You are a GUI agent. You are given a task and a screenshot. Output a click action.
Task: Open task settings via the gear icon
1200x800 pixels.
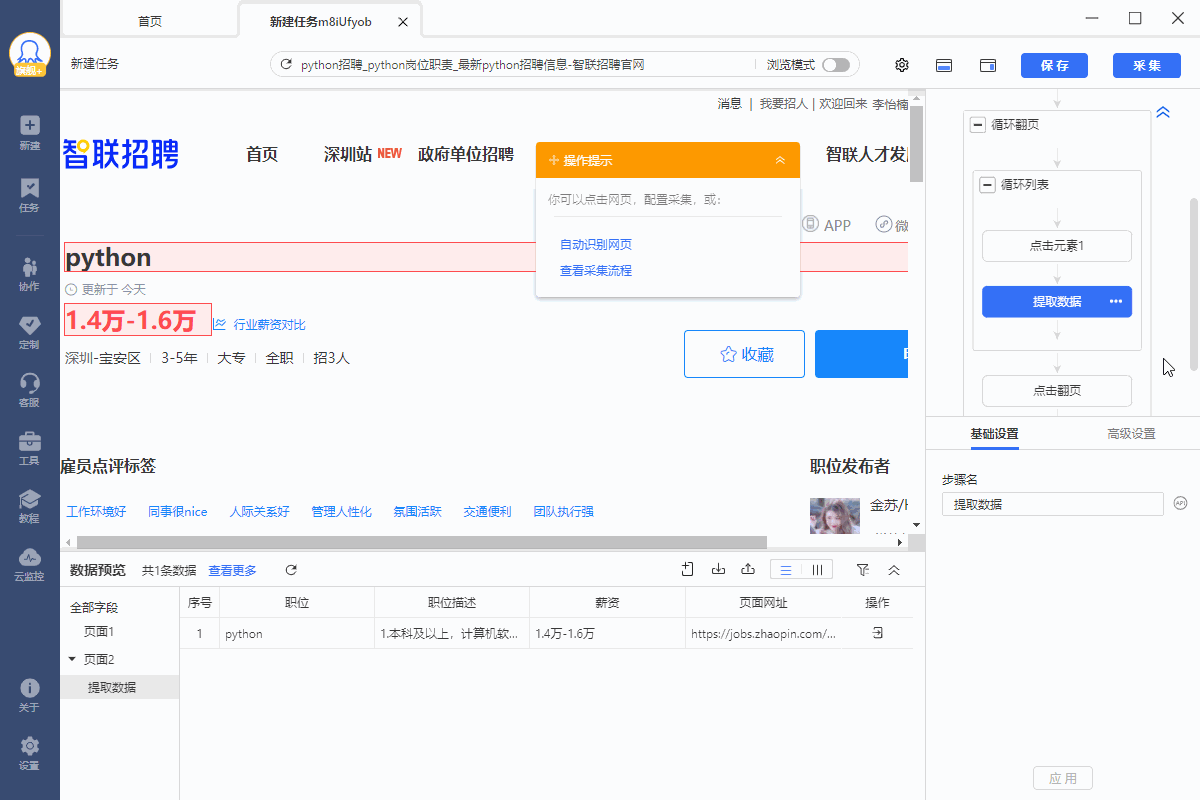pos(902,65)
